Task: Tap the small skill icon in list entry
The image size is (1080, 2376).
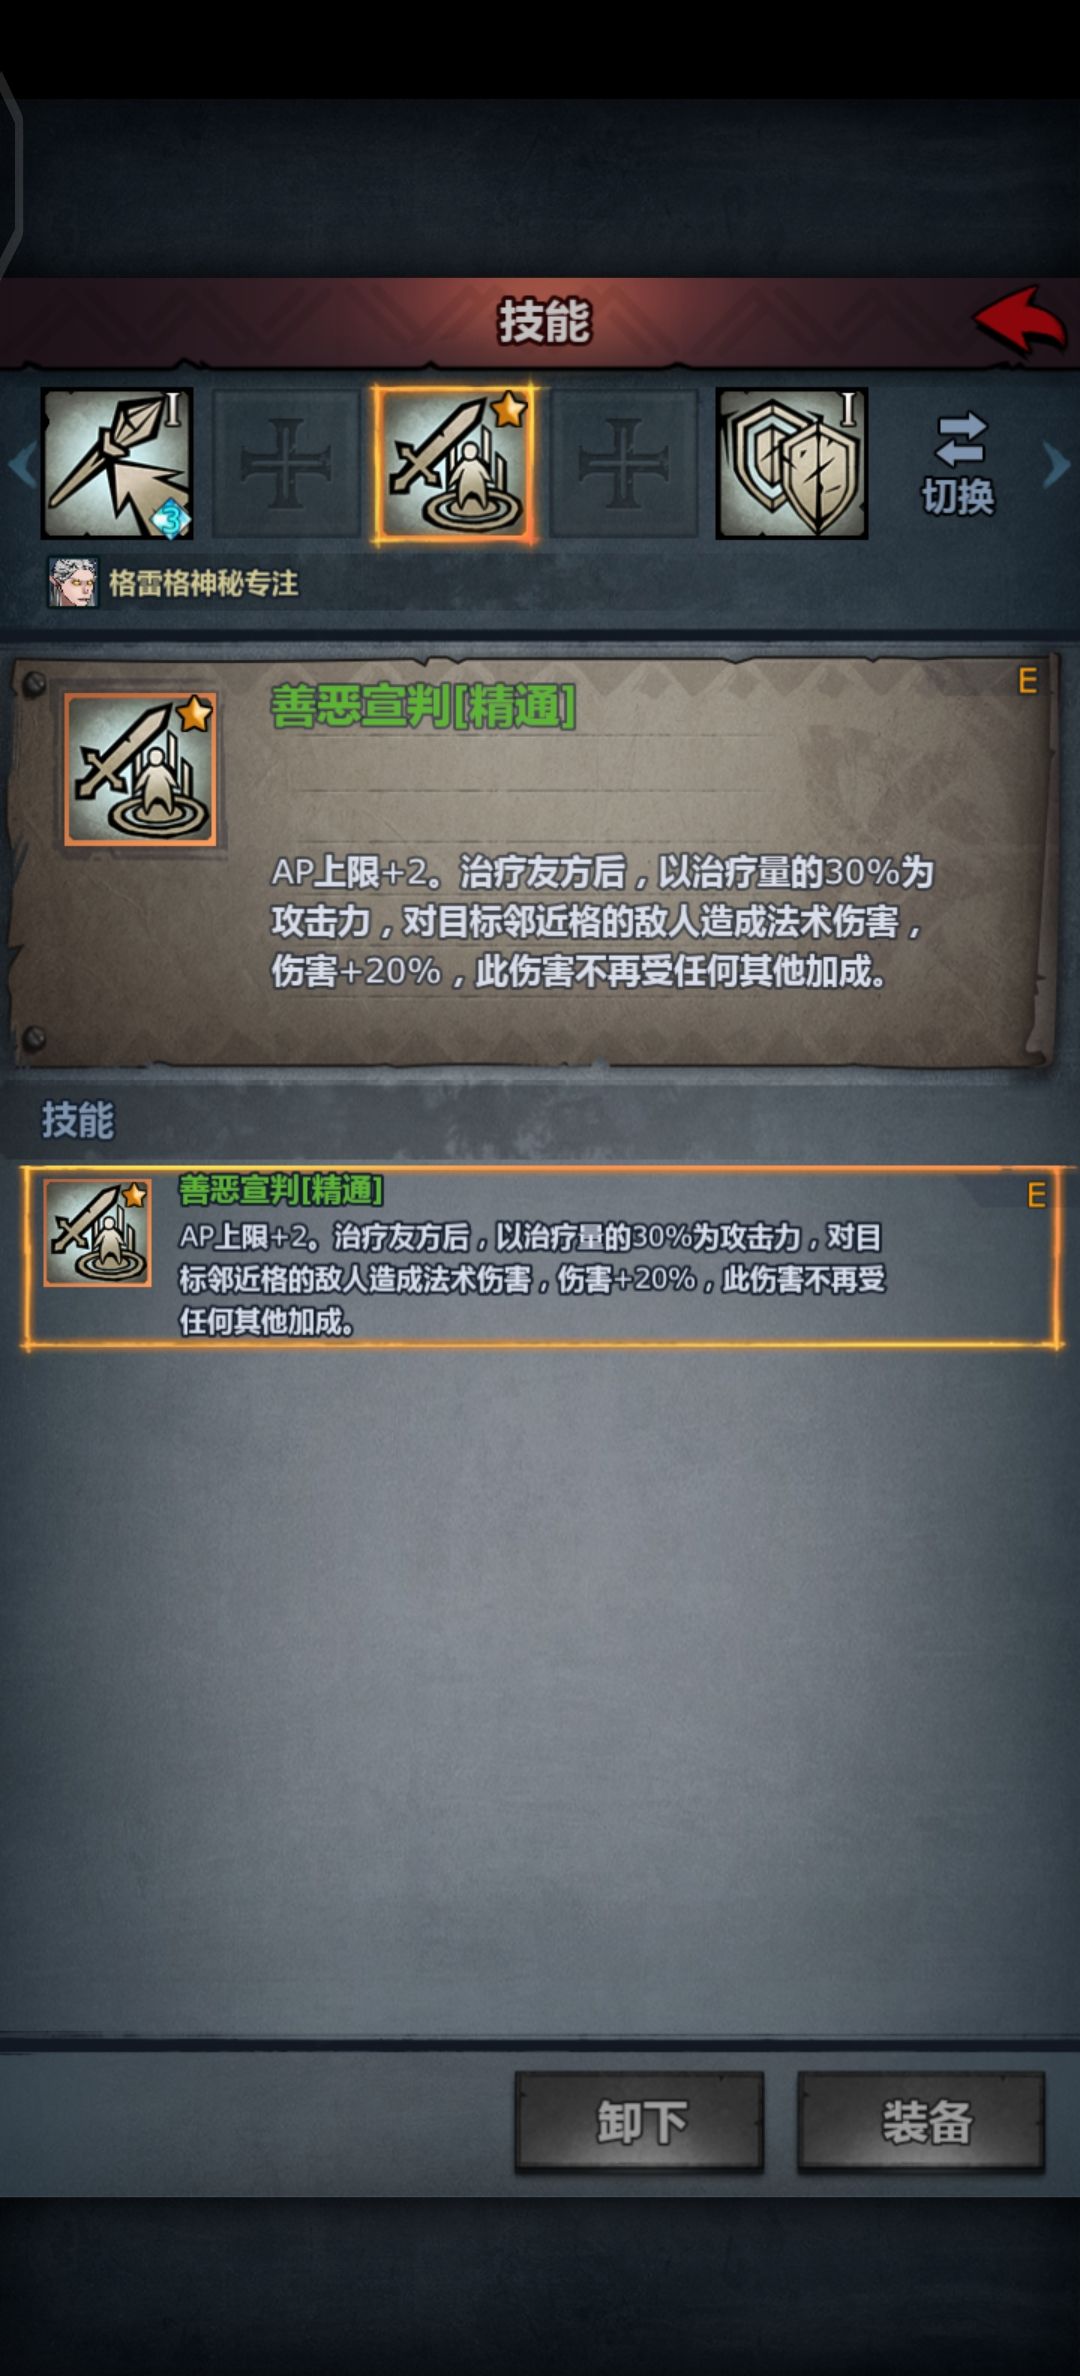Action: (97, 1232)
